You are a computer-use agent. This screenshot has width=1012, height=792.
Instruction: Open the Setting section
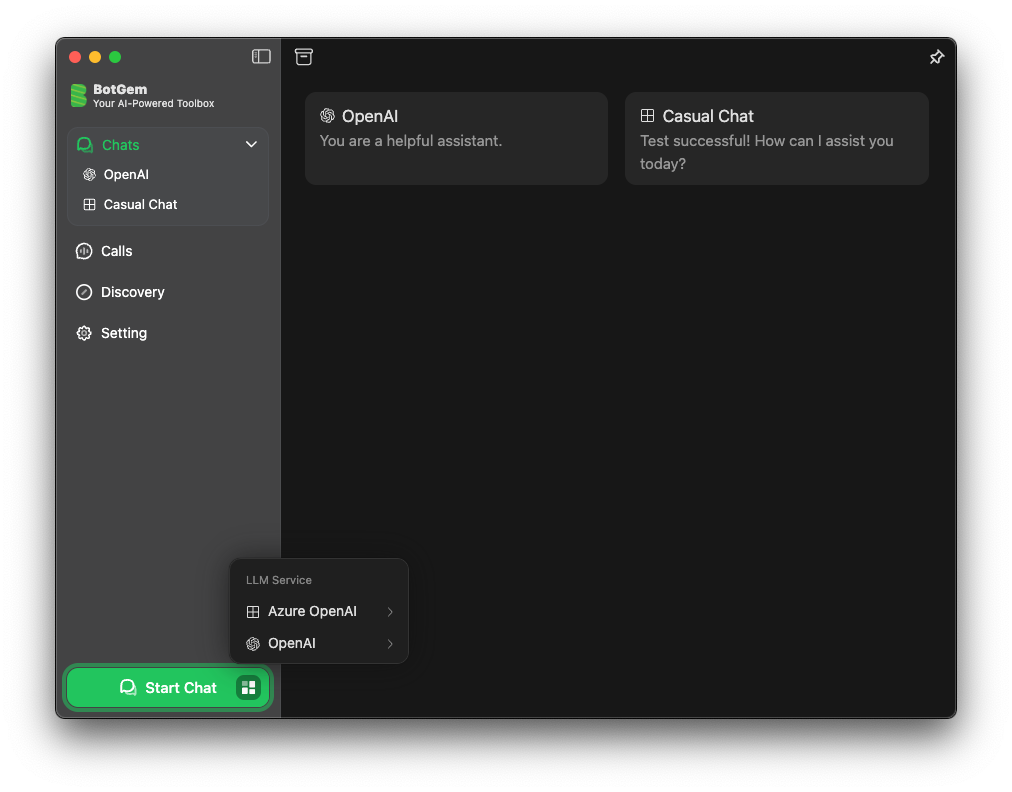click(168, 333)
